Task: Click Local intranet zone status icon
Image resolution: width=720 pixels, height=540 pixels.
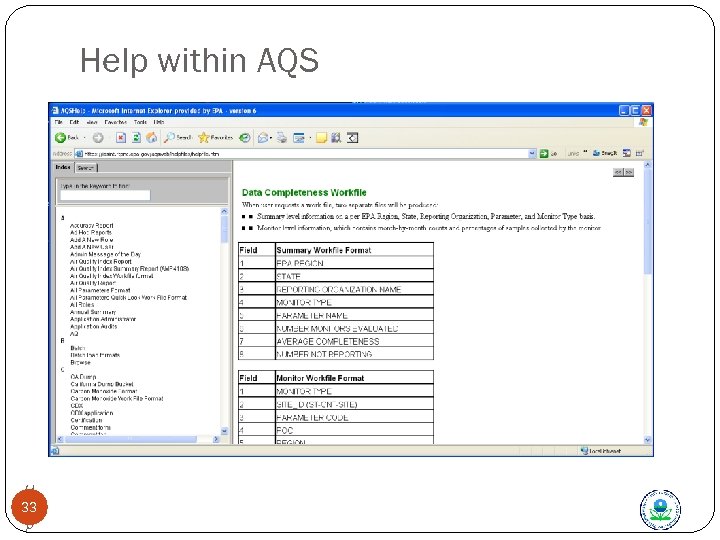Action: 584,451
